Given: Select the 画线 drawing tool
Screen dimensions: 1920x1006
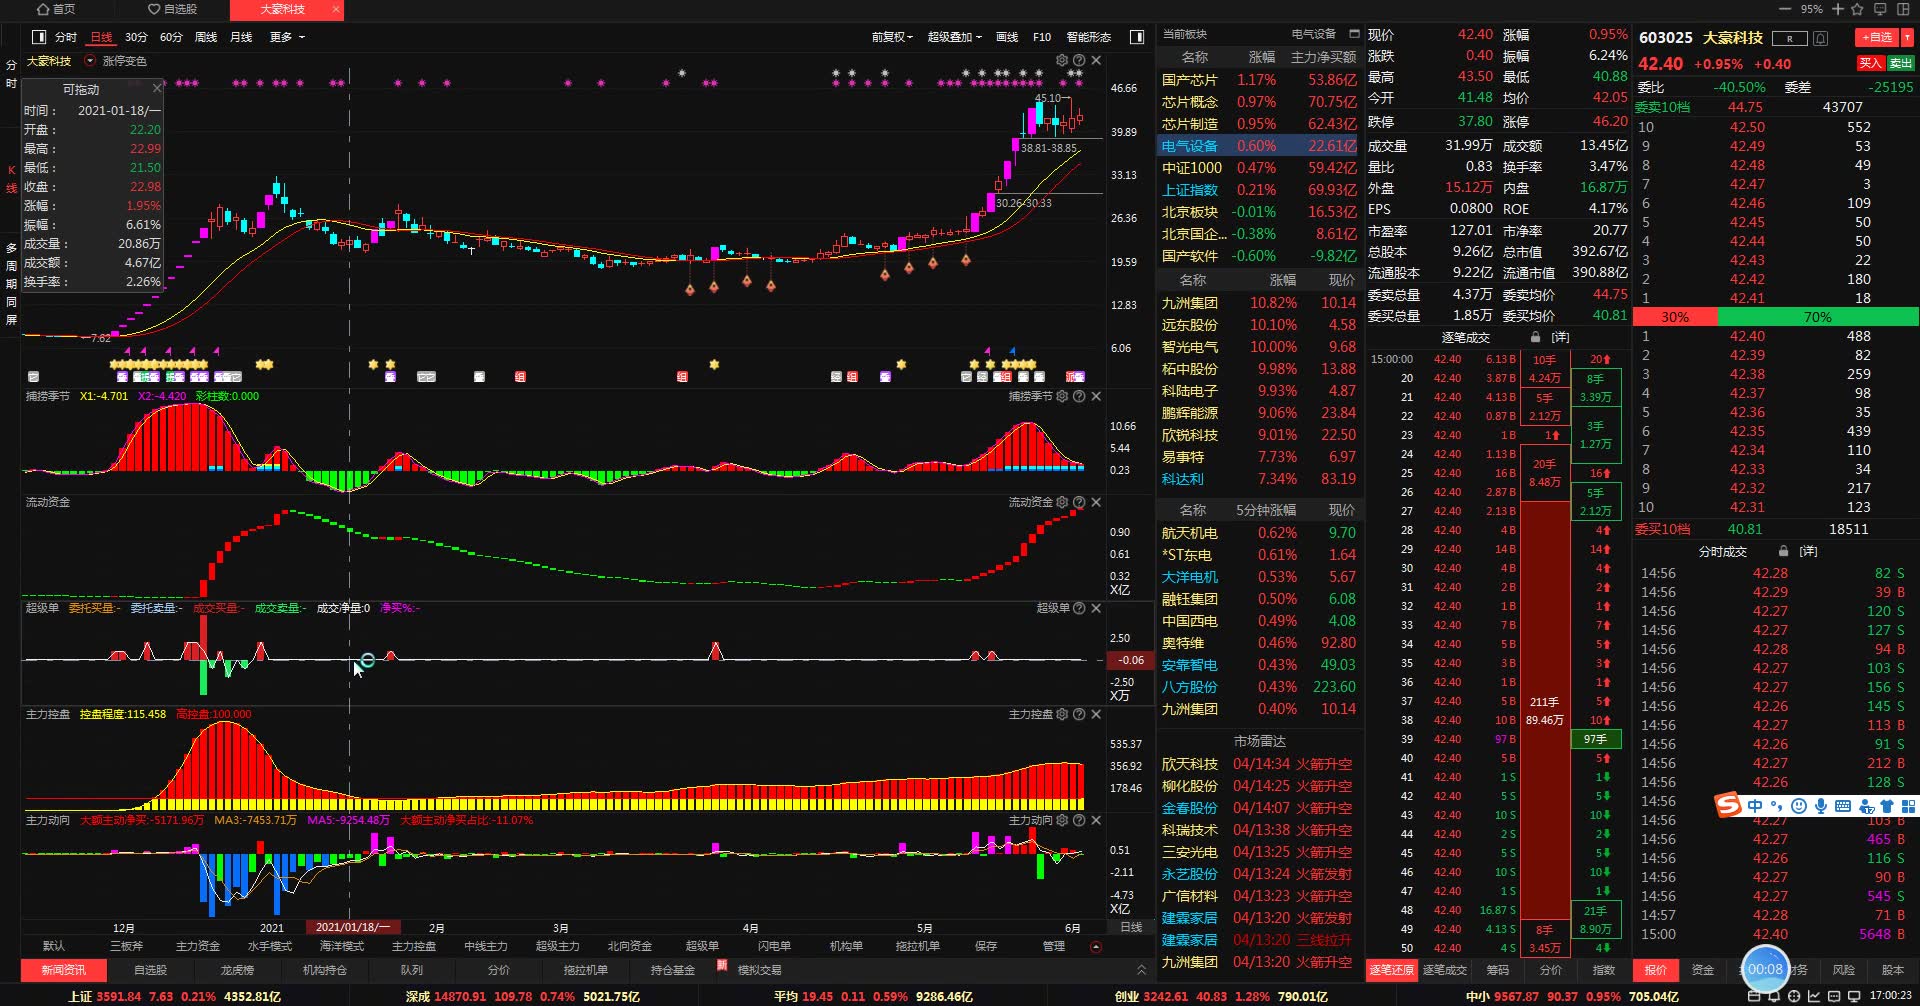Looking at the screenshot, I should click(x=1007, y=37).
